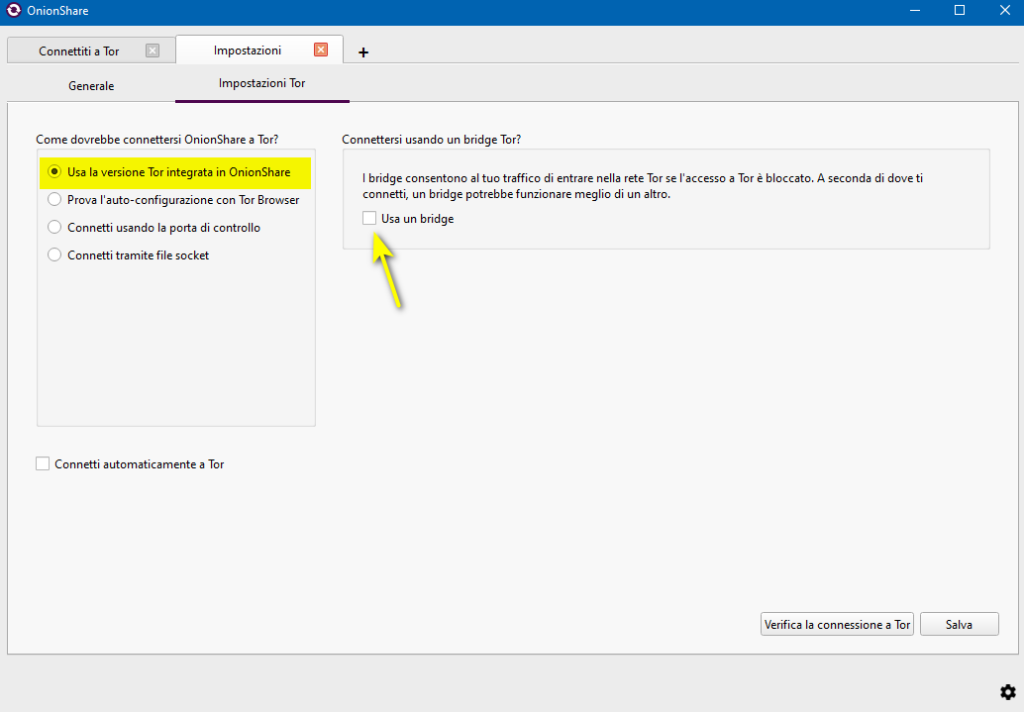
Task: Open the 'Generale' settings sub-tab
Action: pyautogui.click(x=91, y=86)
